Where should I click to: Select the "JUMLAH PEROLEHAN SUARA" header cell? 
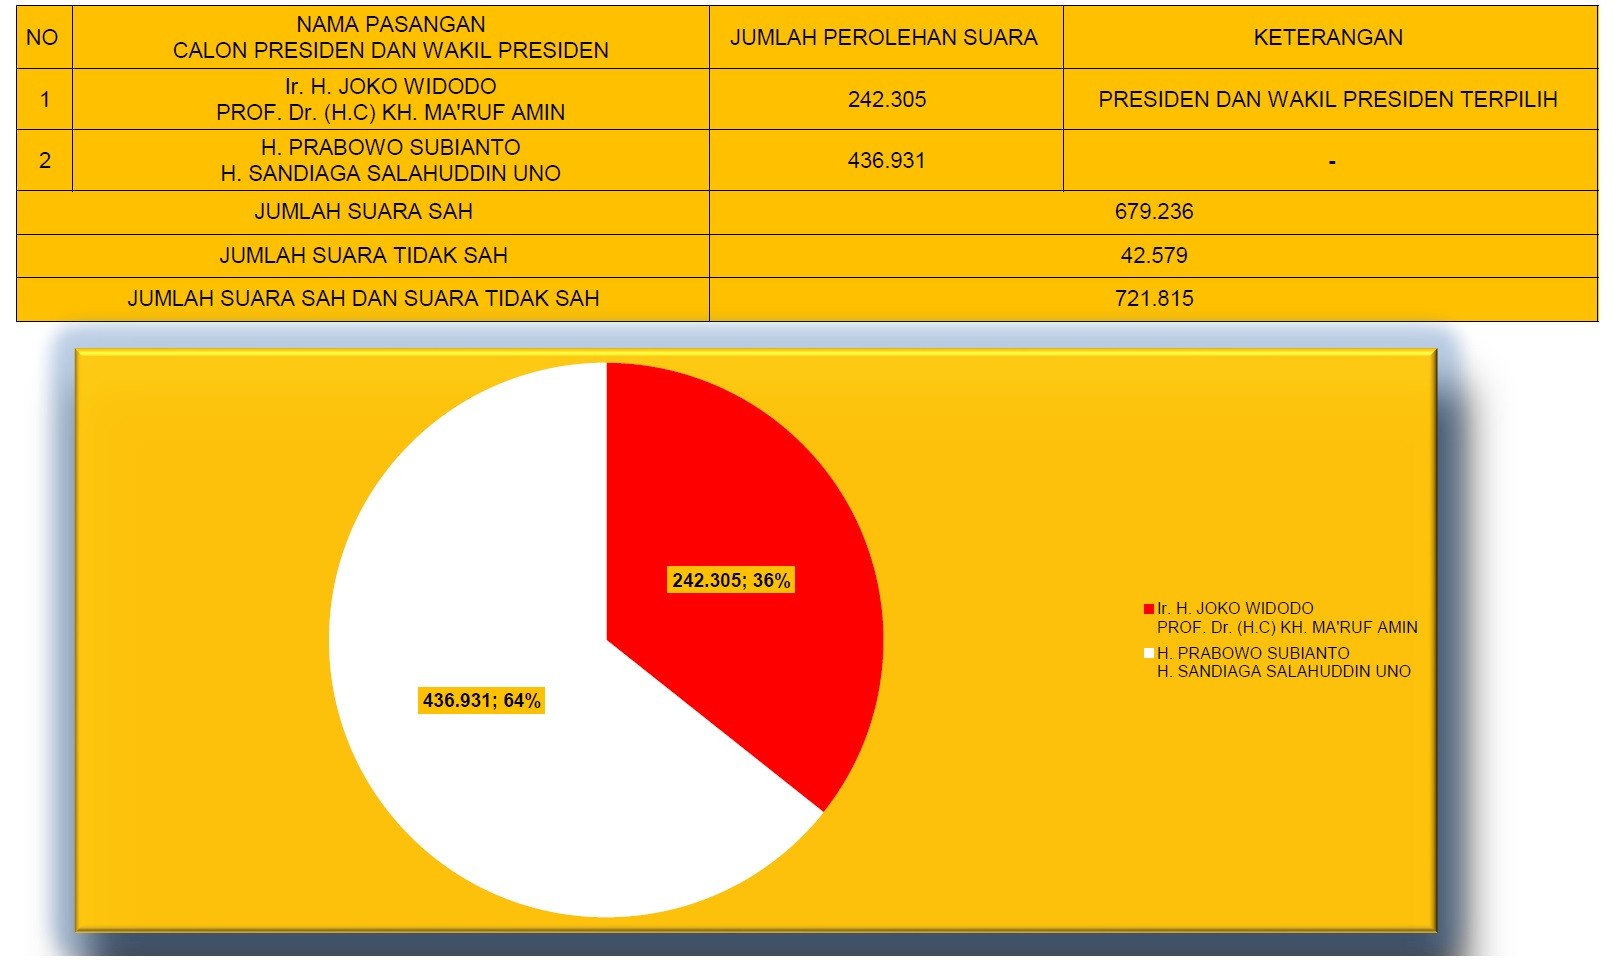(x=884, y=38)
